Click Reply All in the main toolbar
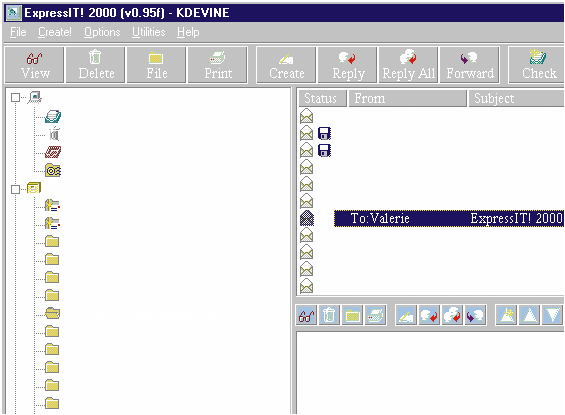Screen dimensions: 565x415 [x=408, y=65]
